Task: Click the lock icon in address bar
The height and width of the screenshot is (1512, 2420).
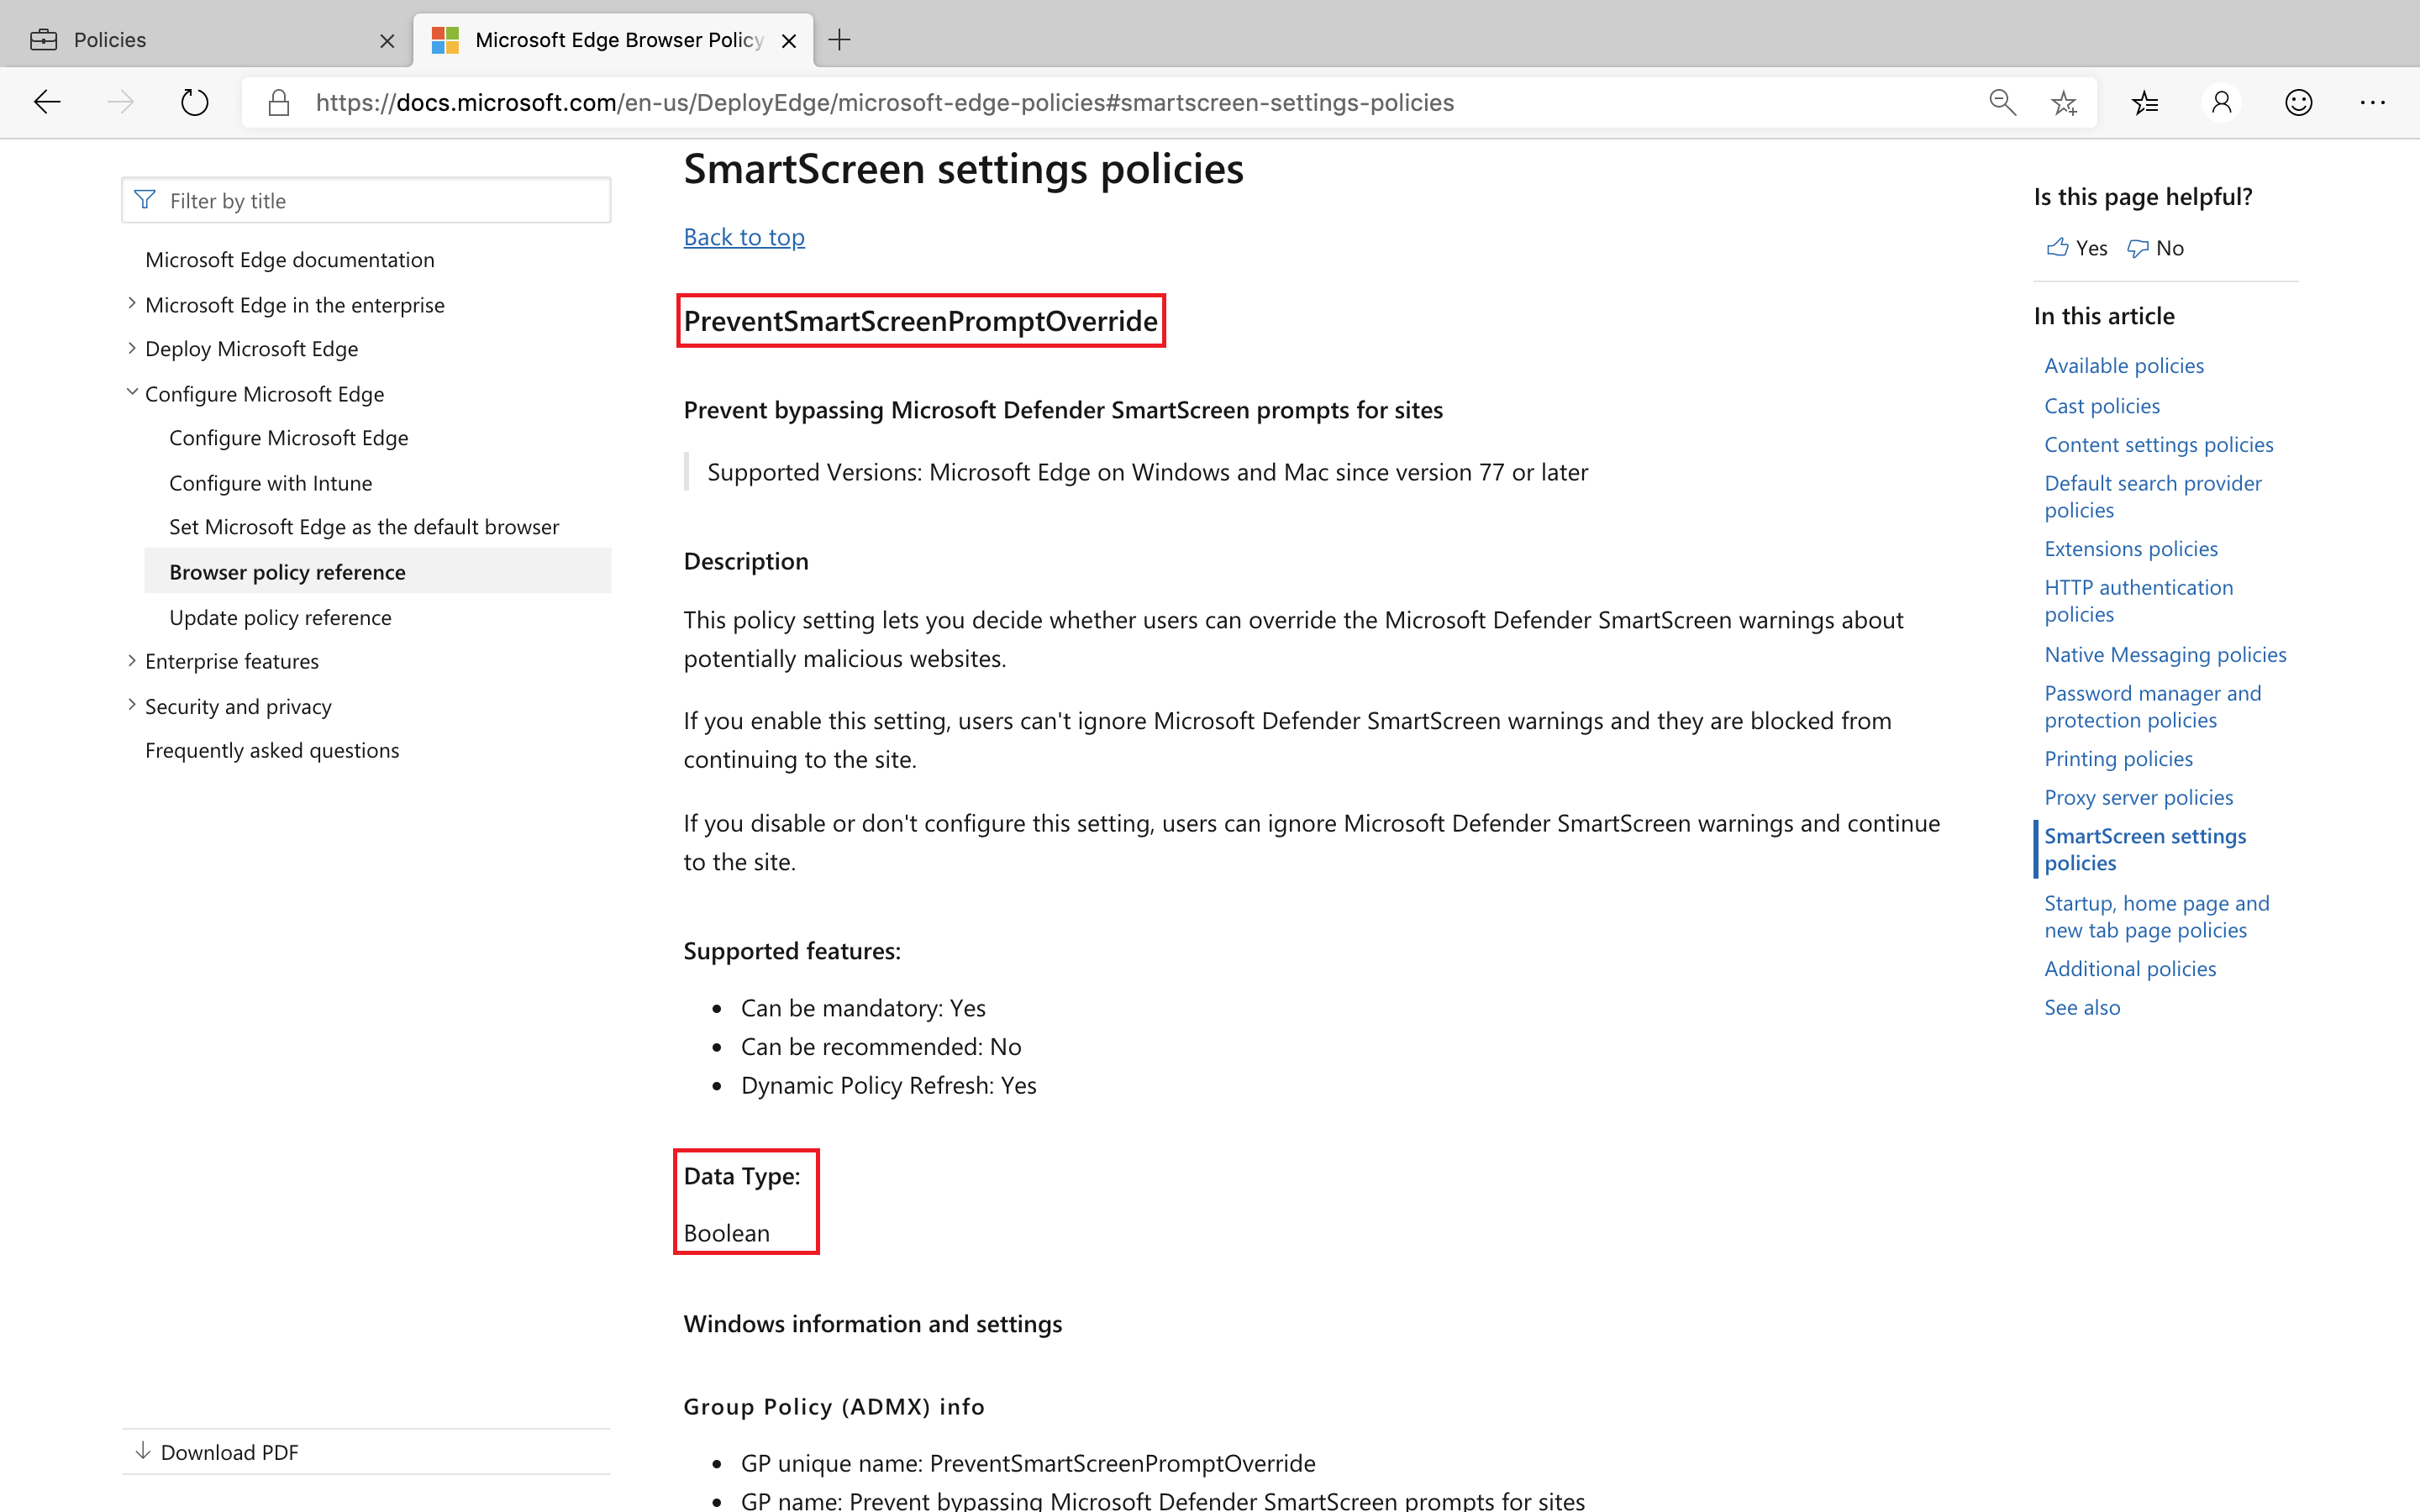Action: 279,101
